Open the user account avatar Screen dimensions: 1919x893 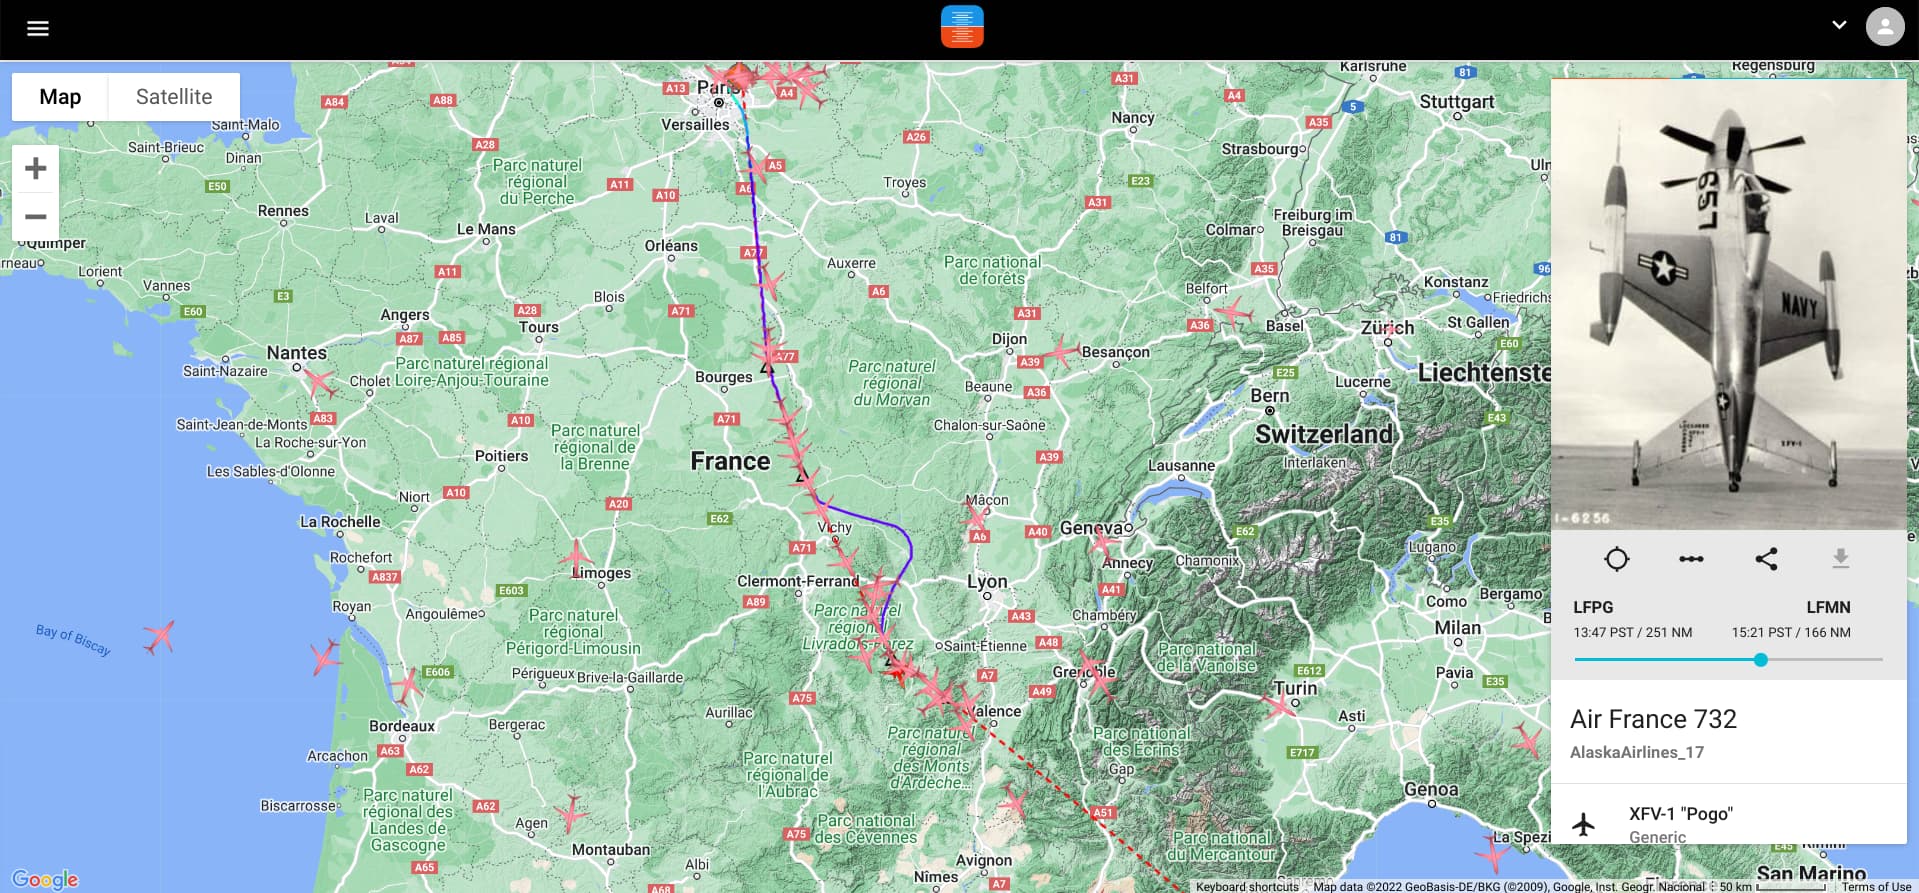(x=1885, y=26)
